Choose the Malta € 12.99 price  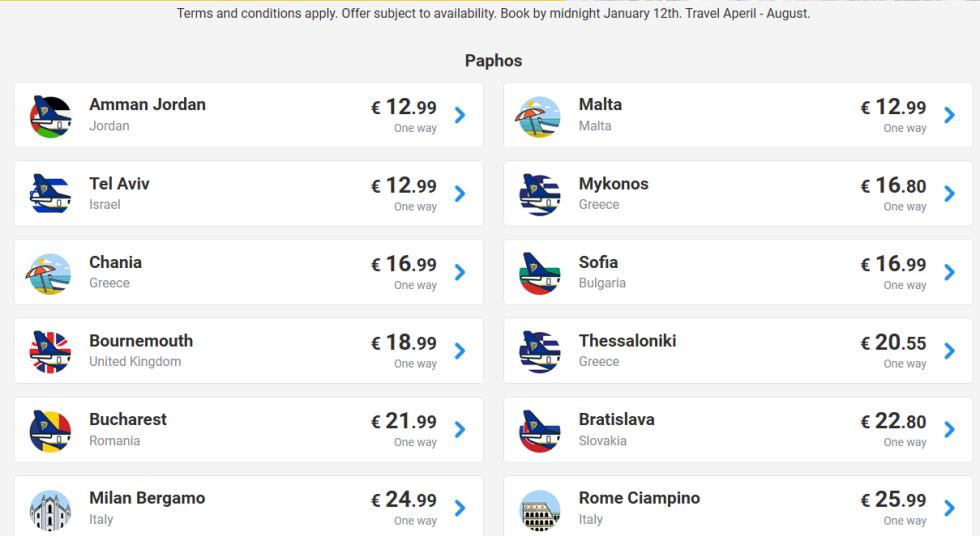click(893, 107)
